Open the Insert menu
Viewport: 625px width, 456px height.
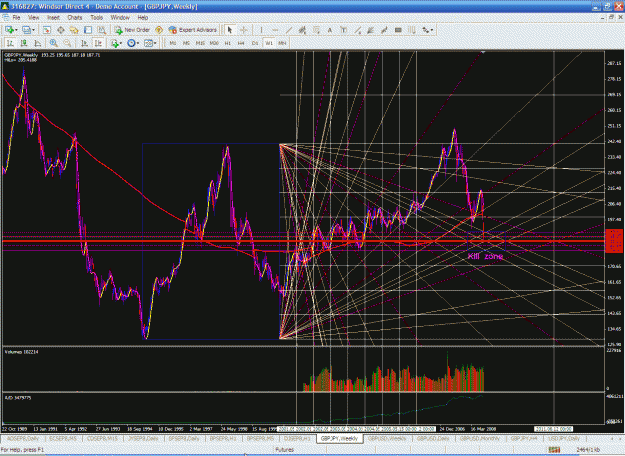(53, 18)
